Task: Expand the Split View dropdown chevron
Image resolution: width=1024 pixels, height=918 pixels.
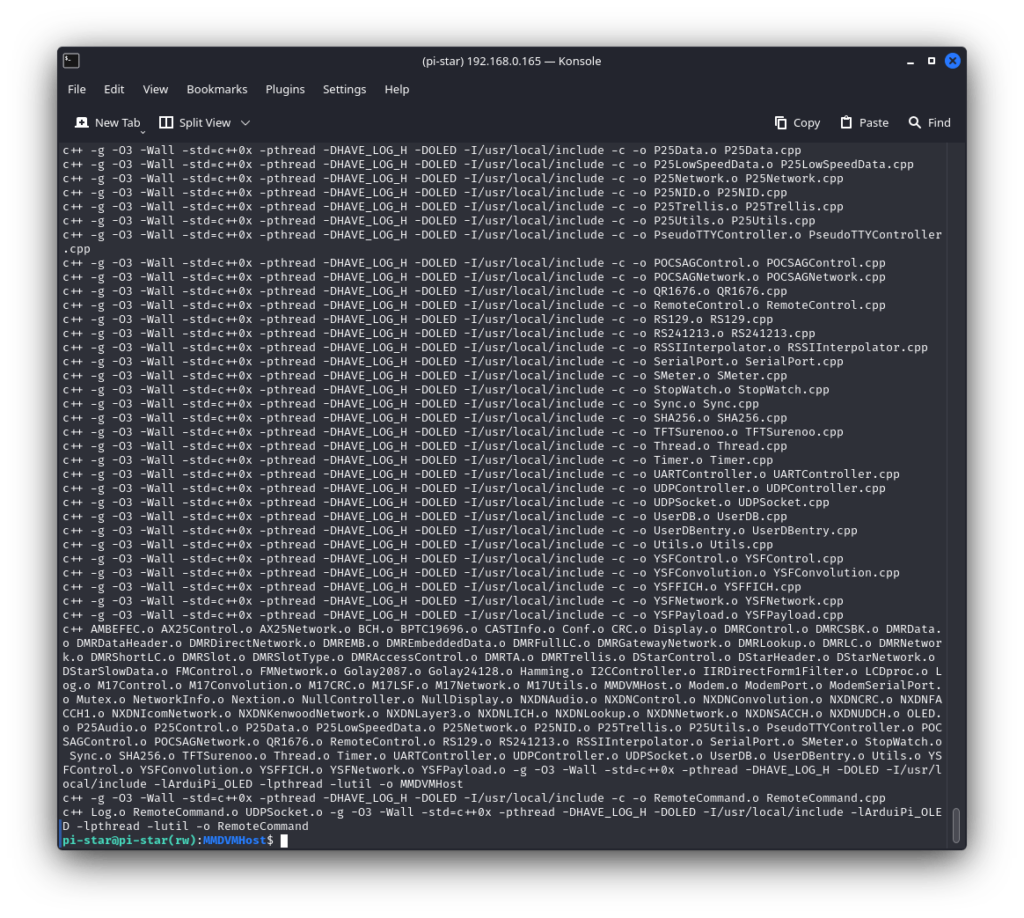Action: pyautogui.click(x=246, y=123)
